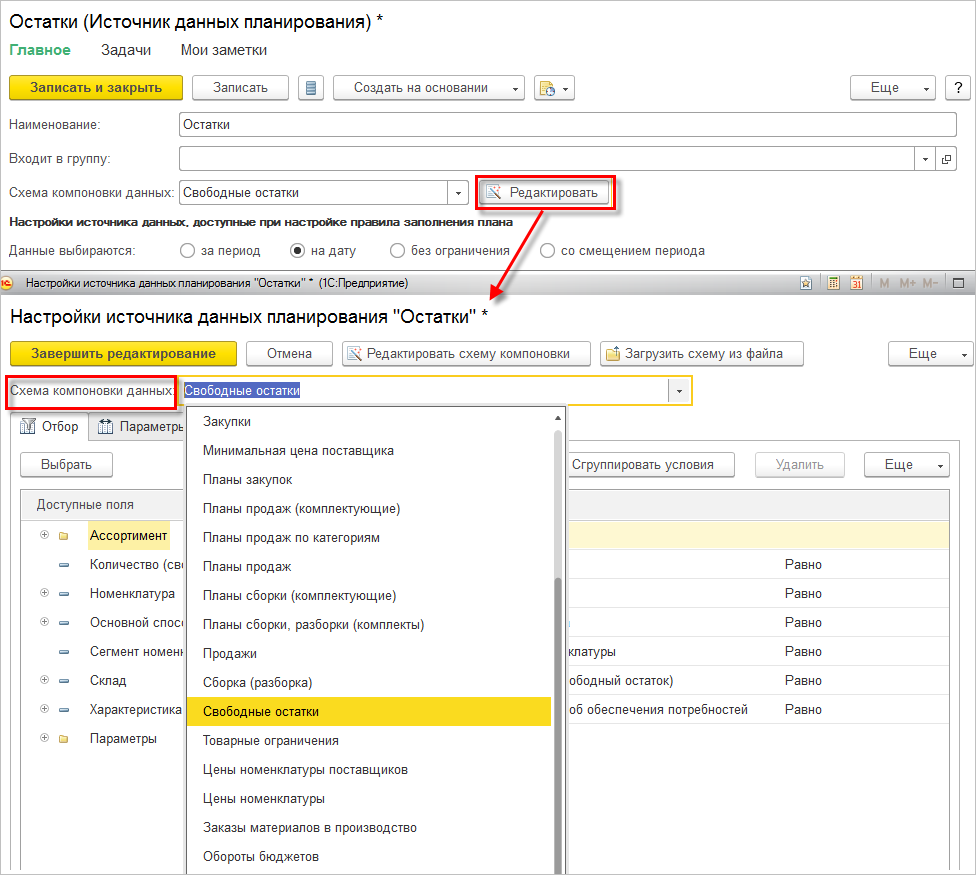The image size is (976, 875).
Task: Click the open-form icon beside Входит в группу
Action: coord(946,159)
